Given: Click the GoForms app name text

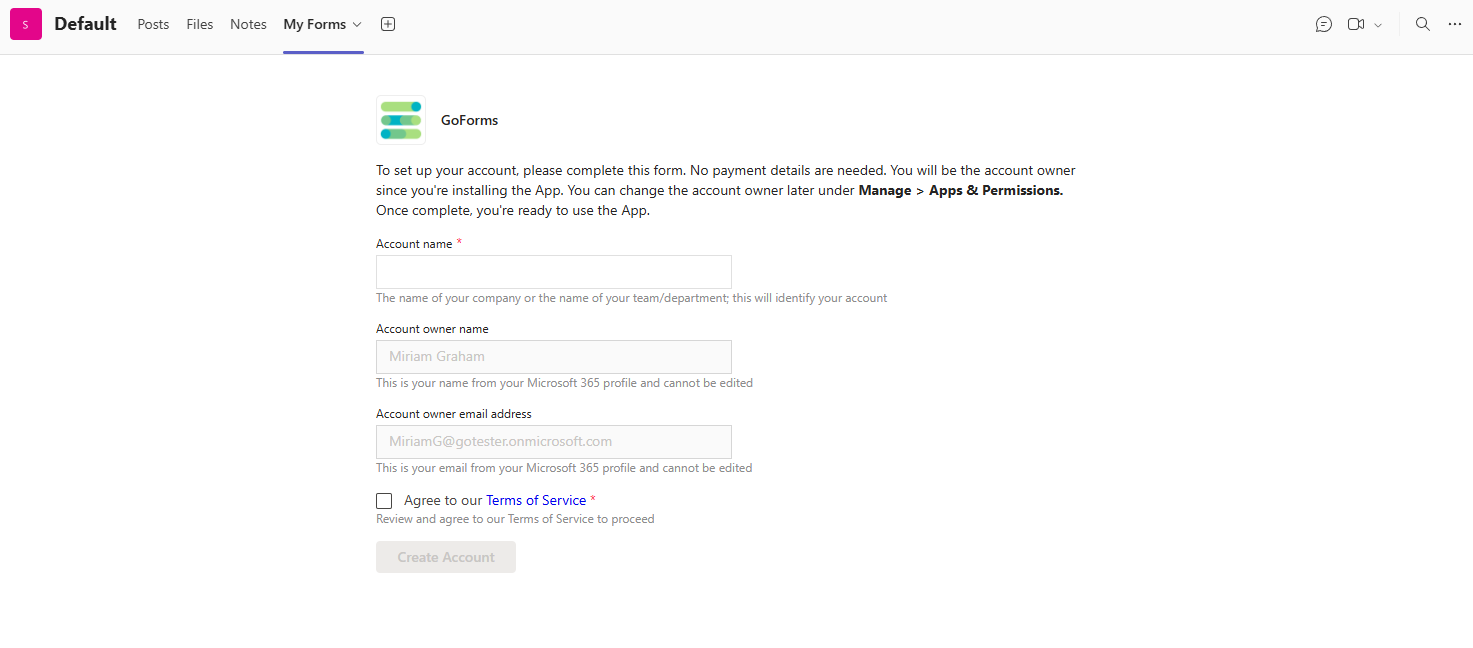Looking at the screenshot, I should (469, 120).
